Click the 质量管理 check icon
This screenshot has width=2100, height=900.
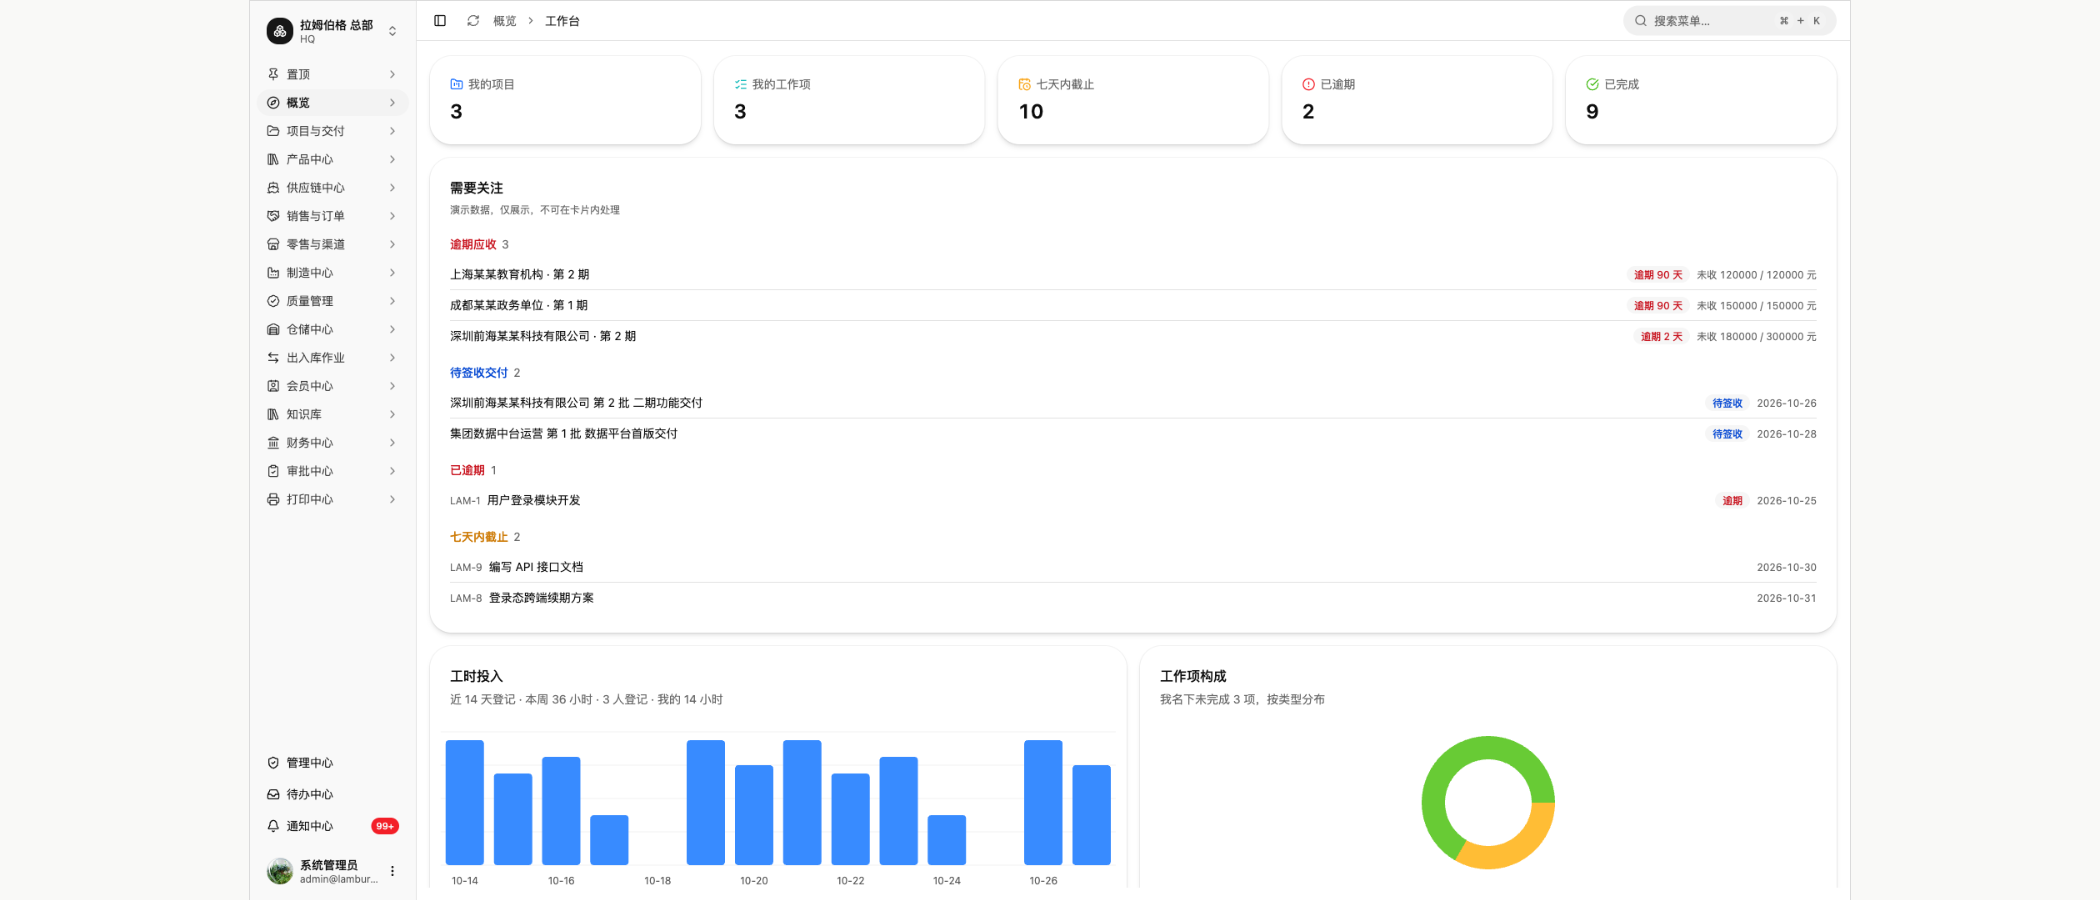pos(273,301)
